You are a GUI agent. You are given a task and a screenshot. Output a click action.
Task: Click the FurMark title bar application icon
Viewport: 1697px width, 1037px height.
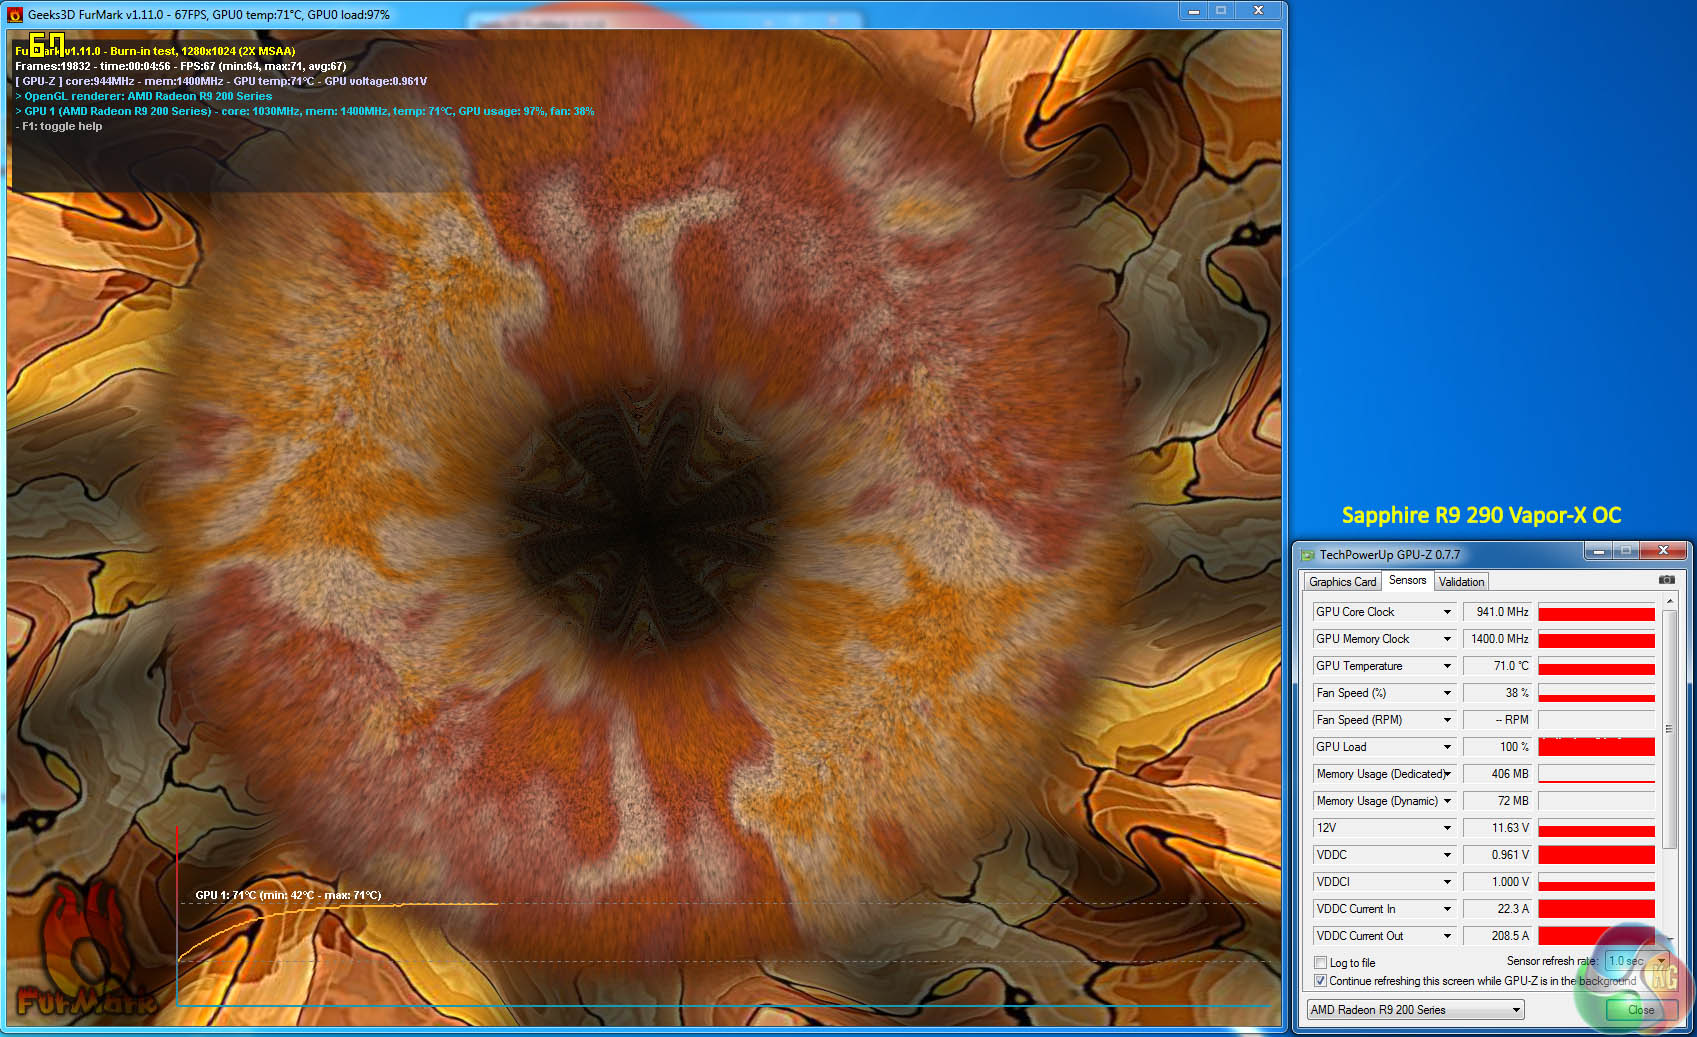15,15
